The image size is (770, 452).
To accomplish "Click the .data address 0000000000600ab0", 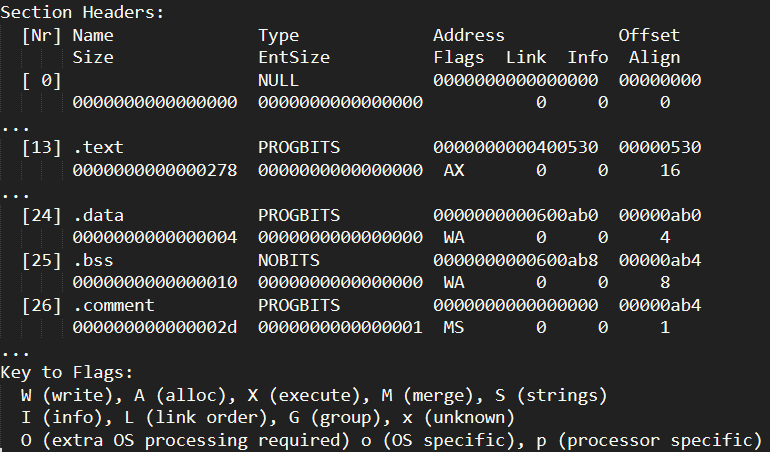I will coord(515,215).
